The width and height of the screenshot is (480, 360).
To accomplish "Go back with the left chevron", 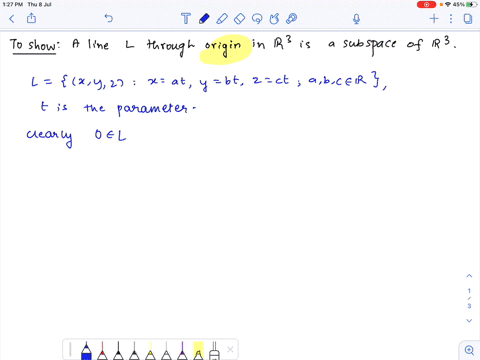I will (12, 19).
